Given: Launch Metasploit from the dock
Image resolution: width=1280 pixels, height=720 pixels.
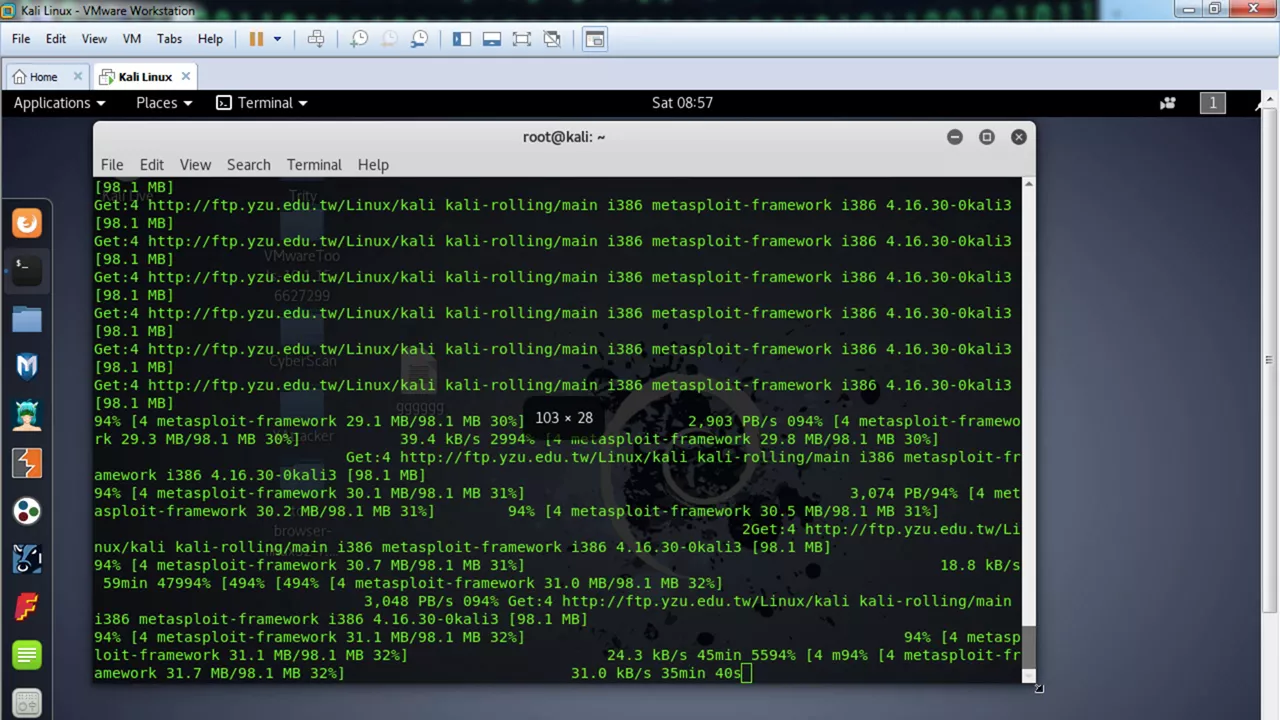Looking at the screenshot, I should pos(27,366).
